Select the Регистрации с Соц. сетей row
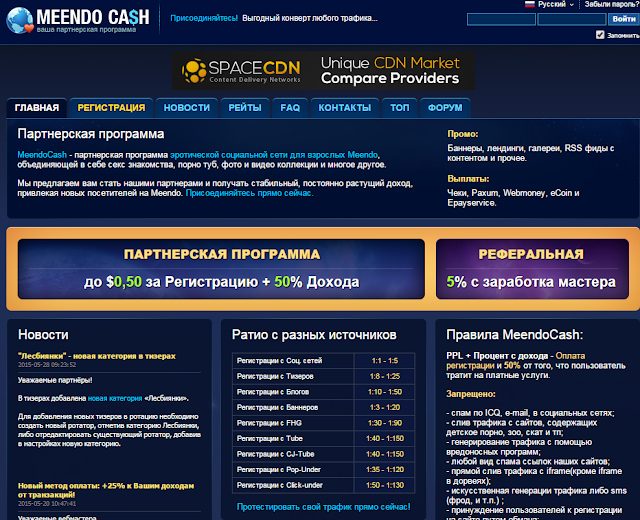The image size is (640, 520). pyautogui.click(x=324, y=361)
